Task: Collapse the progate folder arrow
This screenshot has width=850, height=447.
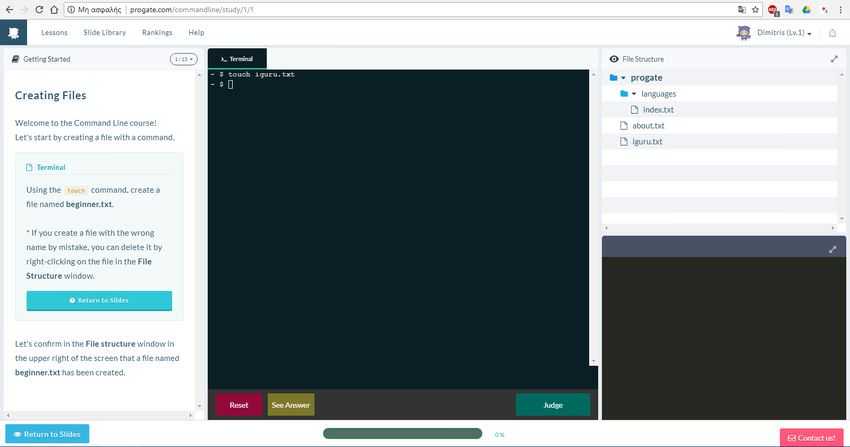Action: click(x=623, y=78)
